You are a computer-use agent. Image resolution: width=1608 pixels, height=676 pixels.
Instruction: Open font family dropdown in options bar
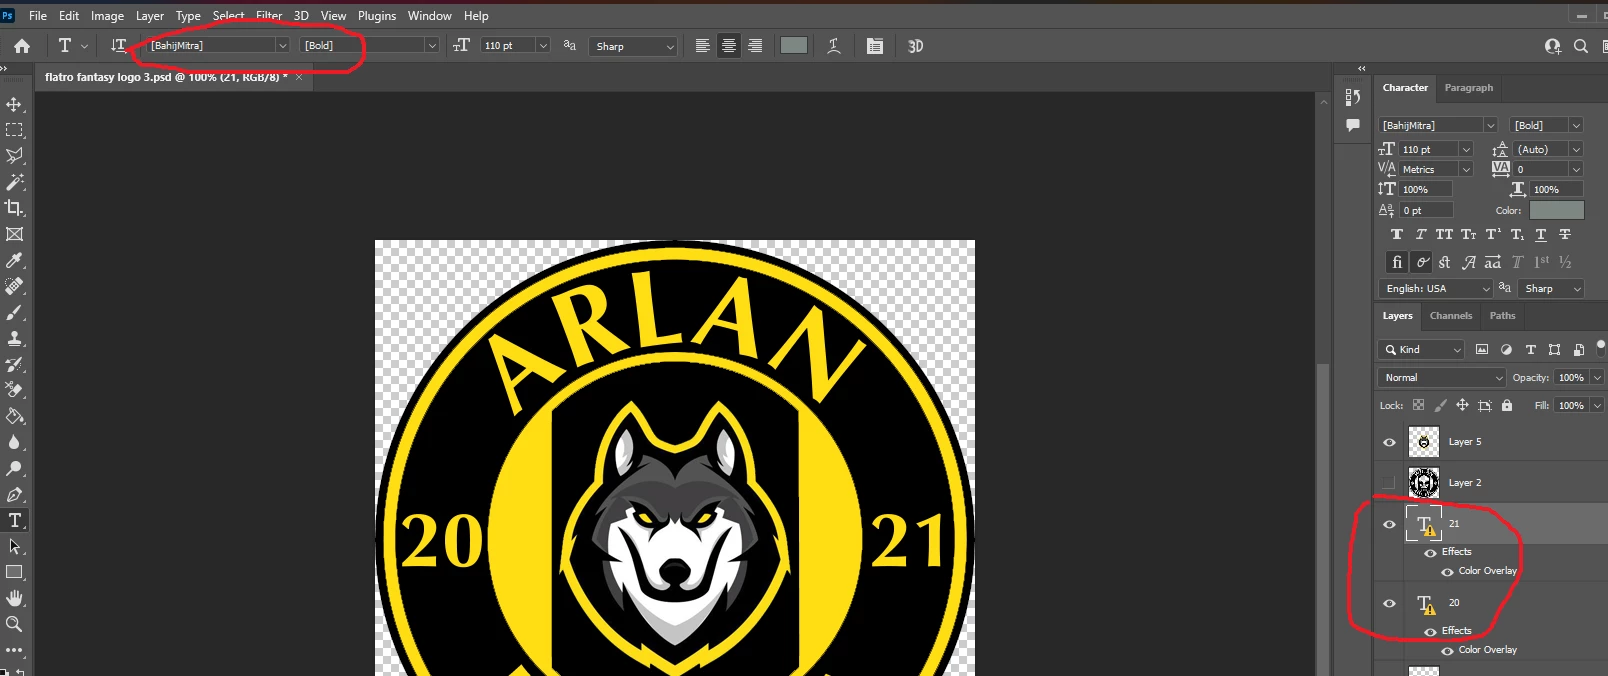pos(282,45)
